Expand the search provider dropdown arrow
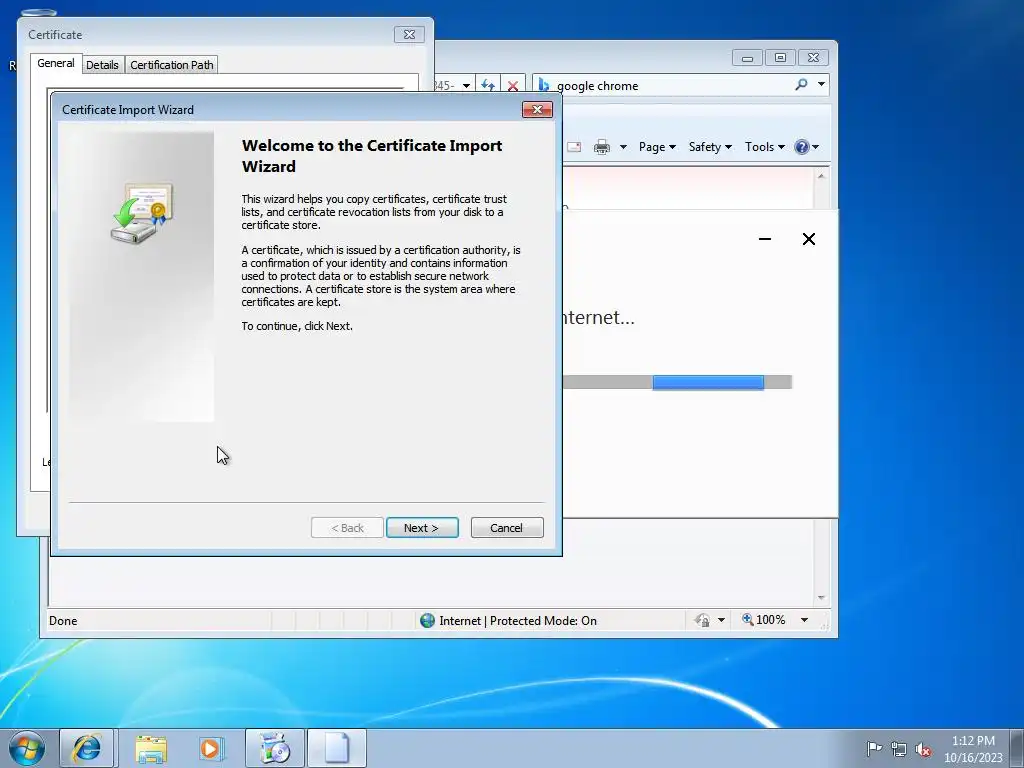Screen dimensions: 1024x768 pos(822,84)
